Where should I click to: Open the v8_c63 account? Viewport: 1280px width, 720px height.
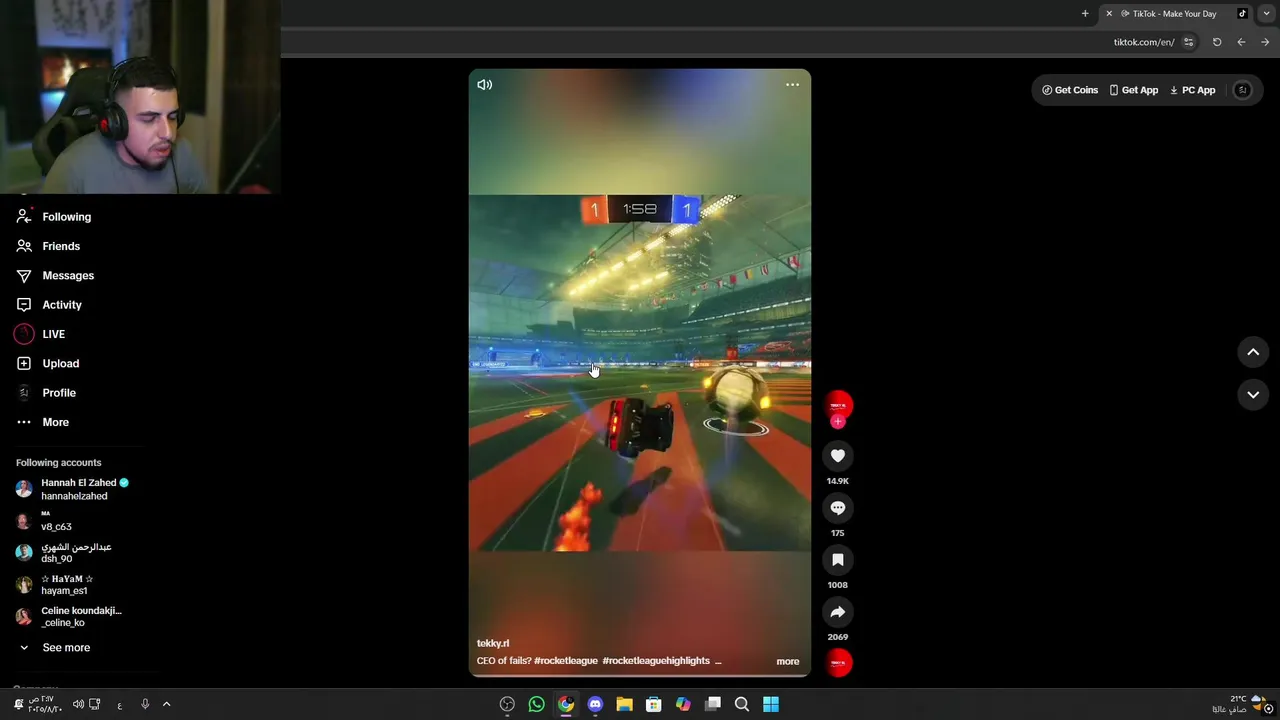pos(44,521)
